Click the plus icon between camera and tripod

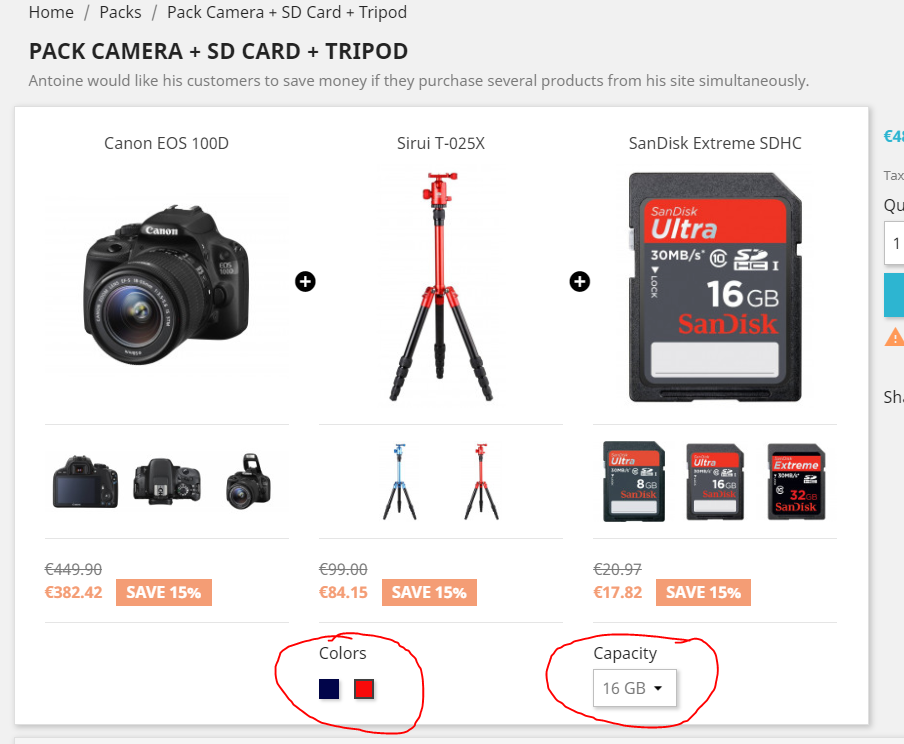pyautogui.click(x=305, y=281)
